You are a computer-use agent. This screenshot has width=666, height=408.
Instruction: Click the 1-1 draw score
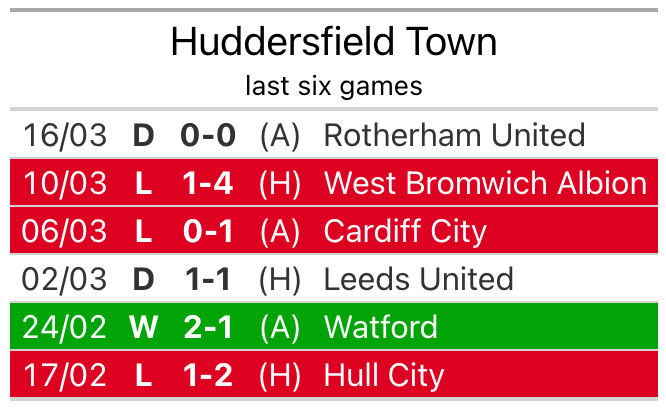point(207,279)
